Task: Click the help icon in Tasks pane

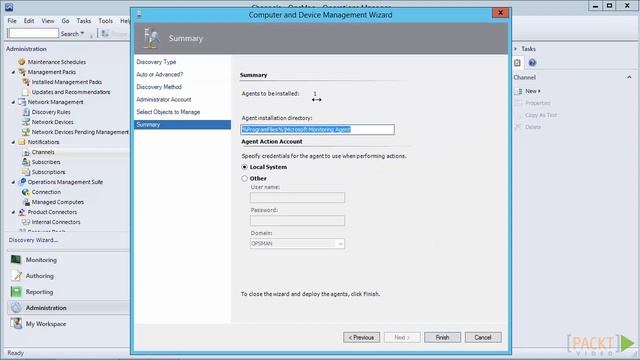Action: point(532,63)
